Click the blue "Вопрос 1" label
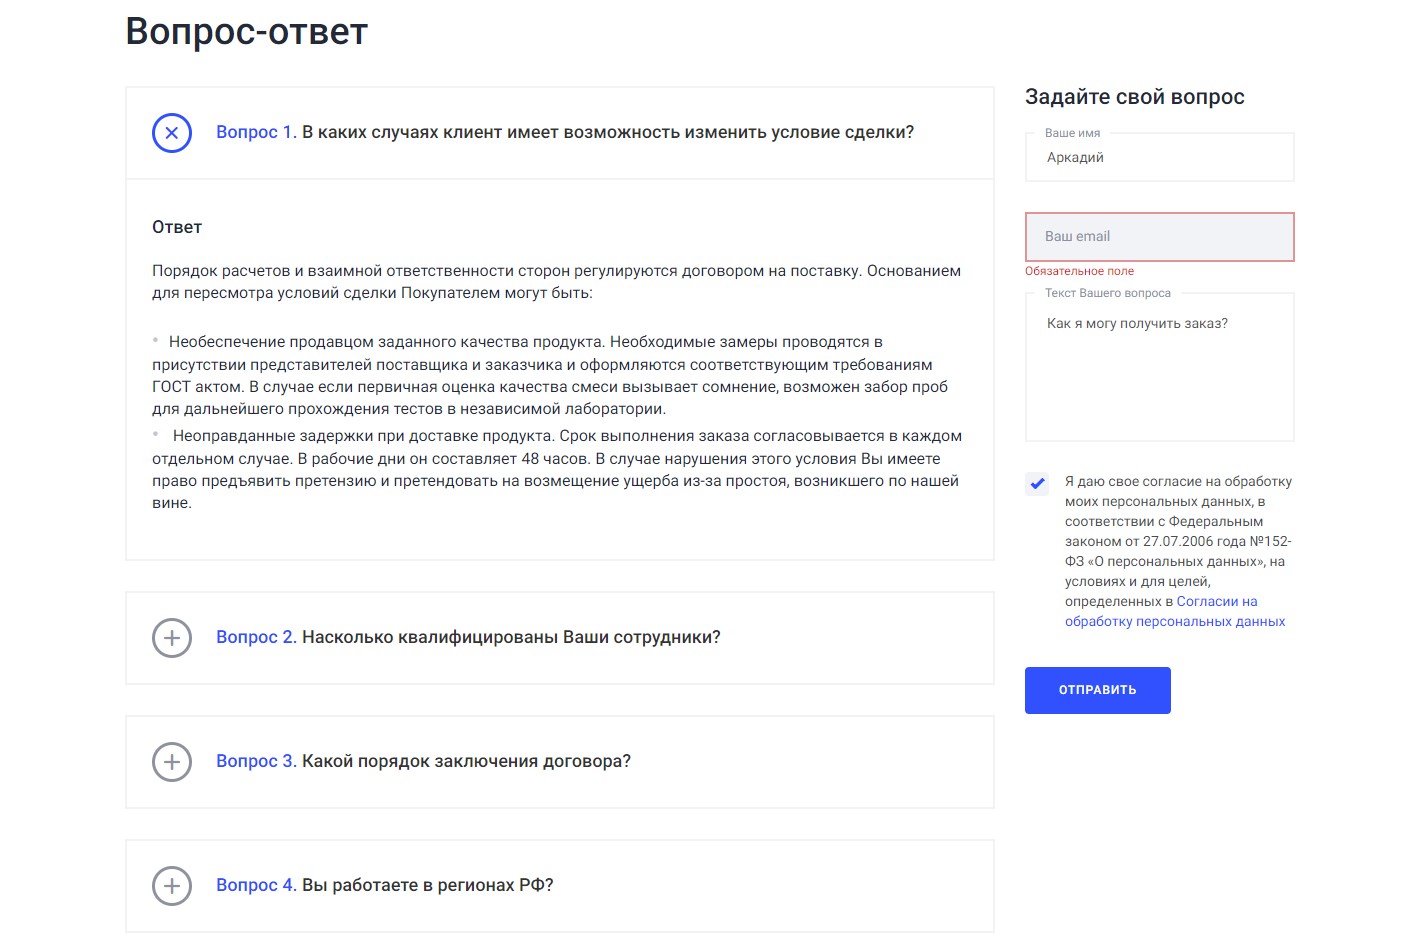The height and width of the screenshot is (950, 1421). [x=255, y=133]
